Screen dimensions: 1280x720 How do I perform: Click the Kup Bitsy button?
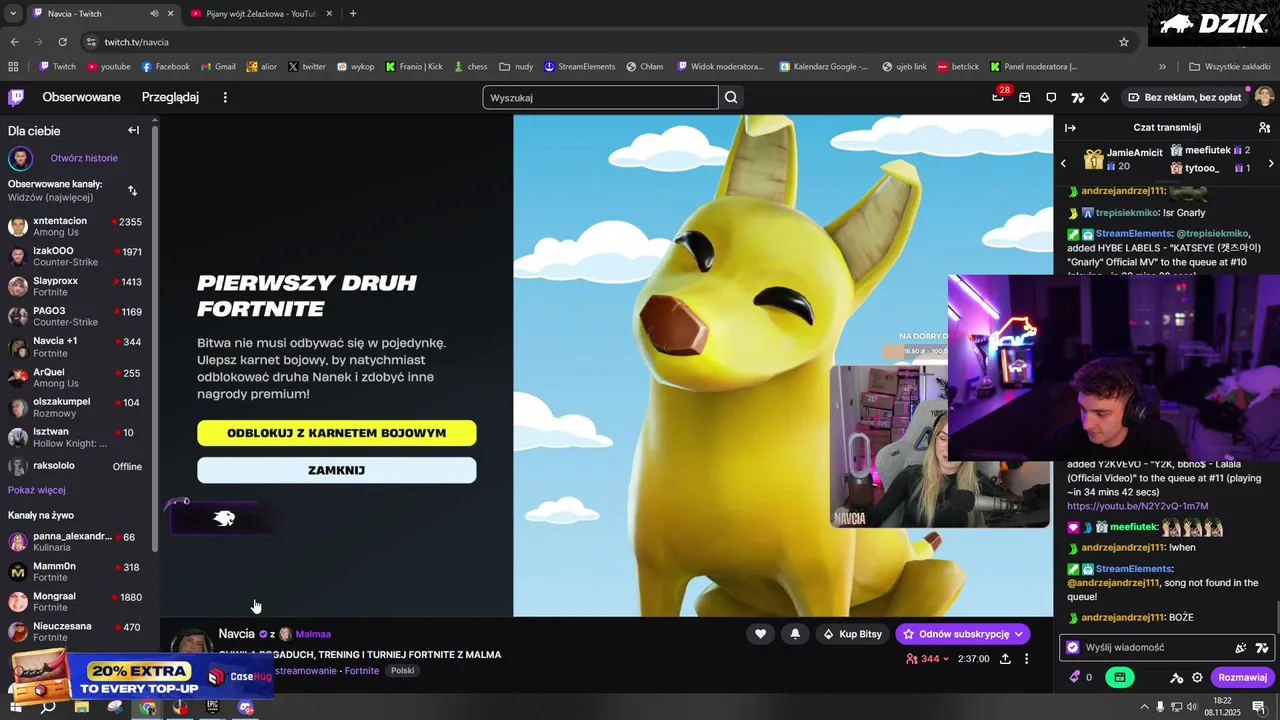click(x=853, y=634)
